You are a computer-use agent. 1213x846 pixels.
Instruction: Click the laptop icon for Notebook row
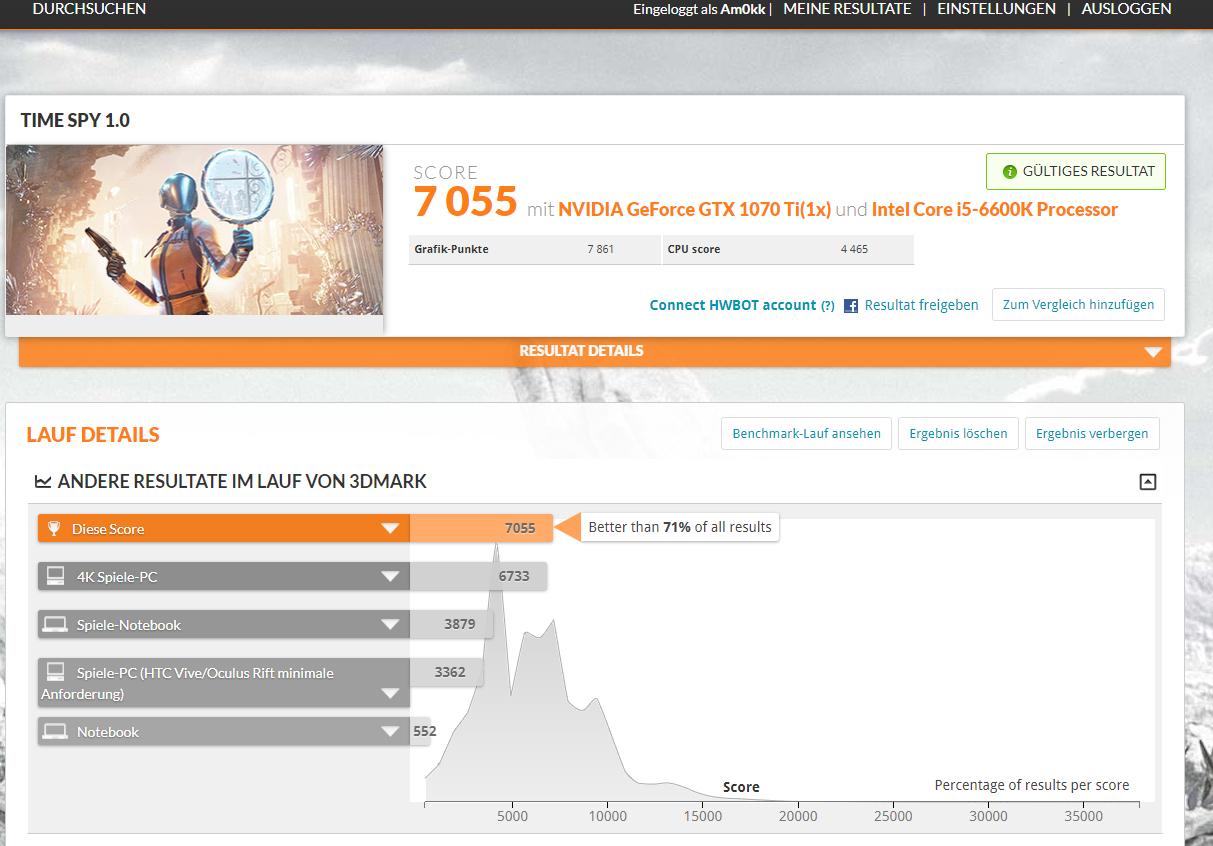tap(55, 731)
